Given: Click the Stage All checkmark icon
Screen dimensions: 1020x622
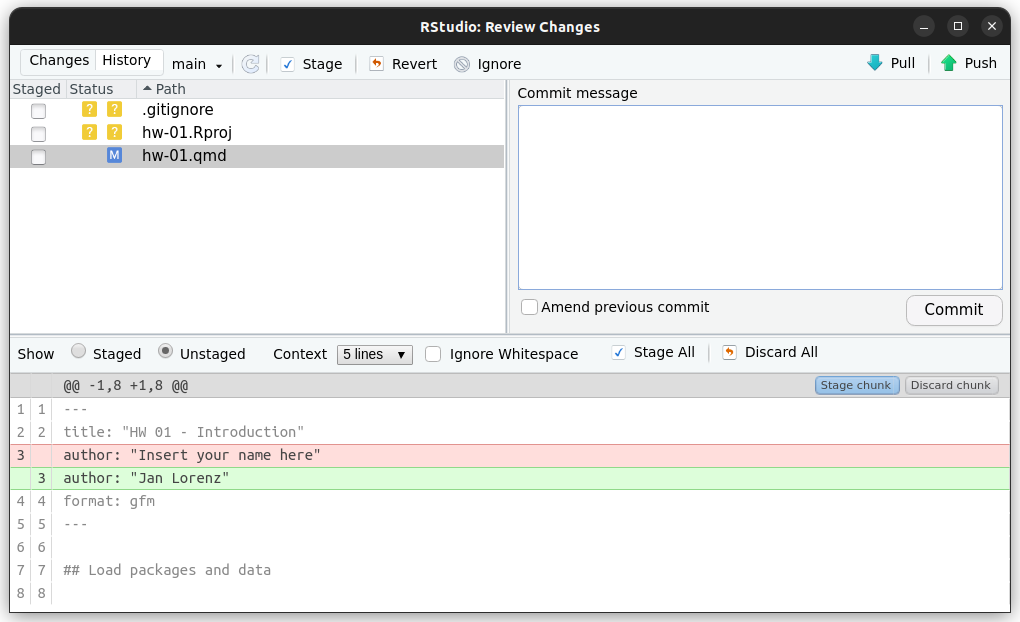Looking at the screenshot, I should click(619, 352).
